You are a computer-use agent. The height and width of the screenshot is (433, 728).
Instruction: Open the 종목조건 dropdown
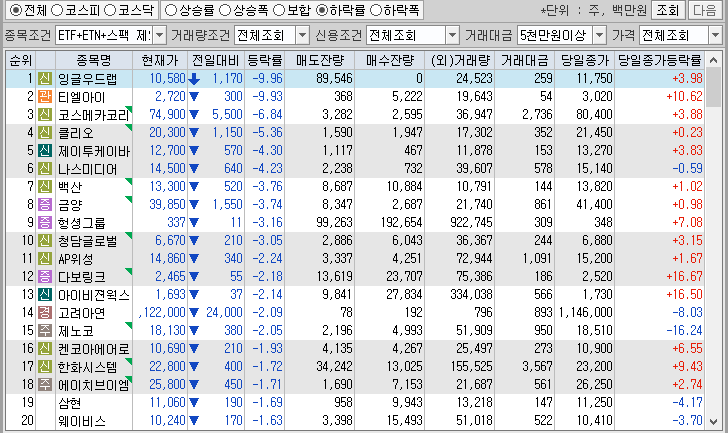[x=159, y=35]
